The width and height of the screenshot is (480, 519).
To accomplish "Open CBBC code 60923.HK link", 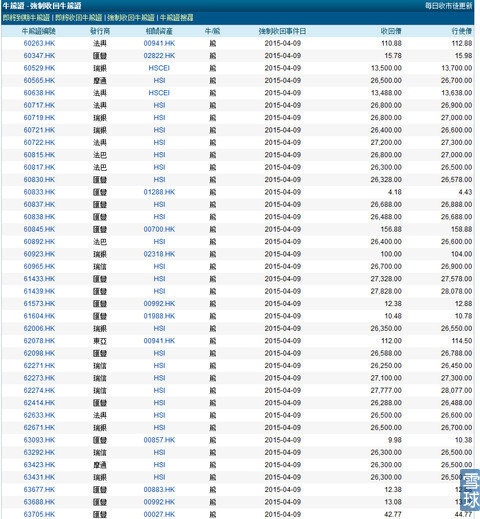I will coord(39,254).
